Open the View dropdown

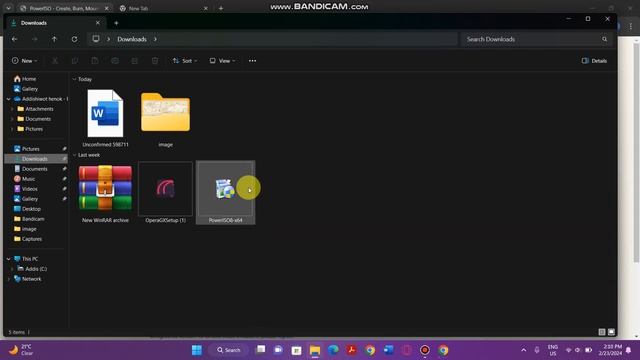(222, 61)
